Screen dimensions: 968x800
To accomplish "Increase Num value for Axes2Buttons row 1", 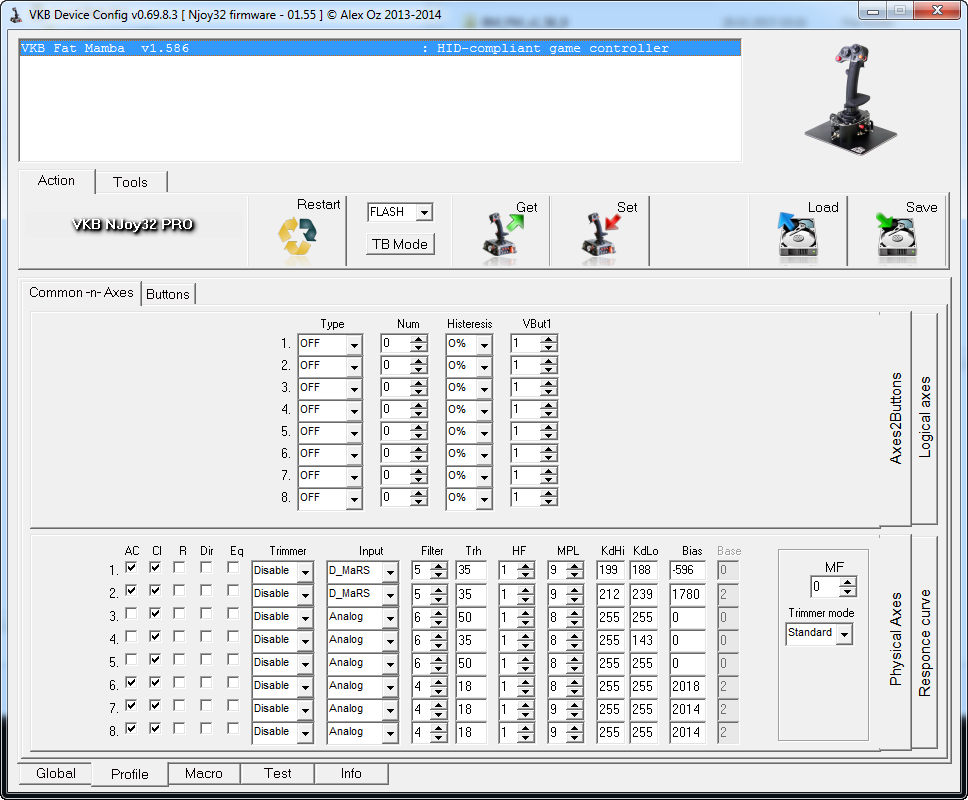I will [419, 340].
